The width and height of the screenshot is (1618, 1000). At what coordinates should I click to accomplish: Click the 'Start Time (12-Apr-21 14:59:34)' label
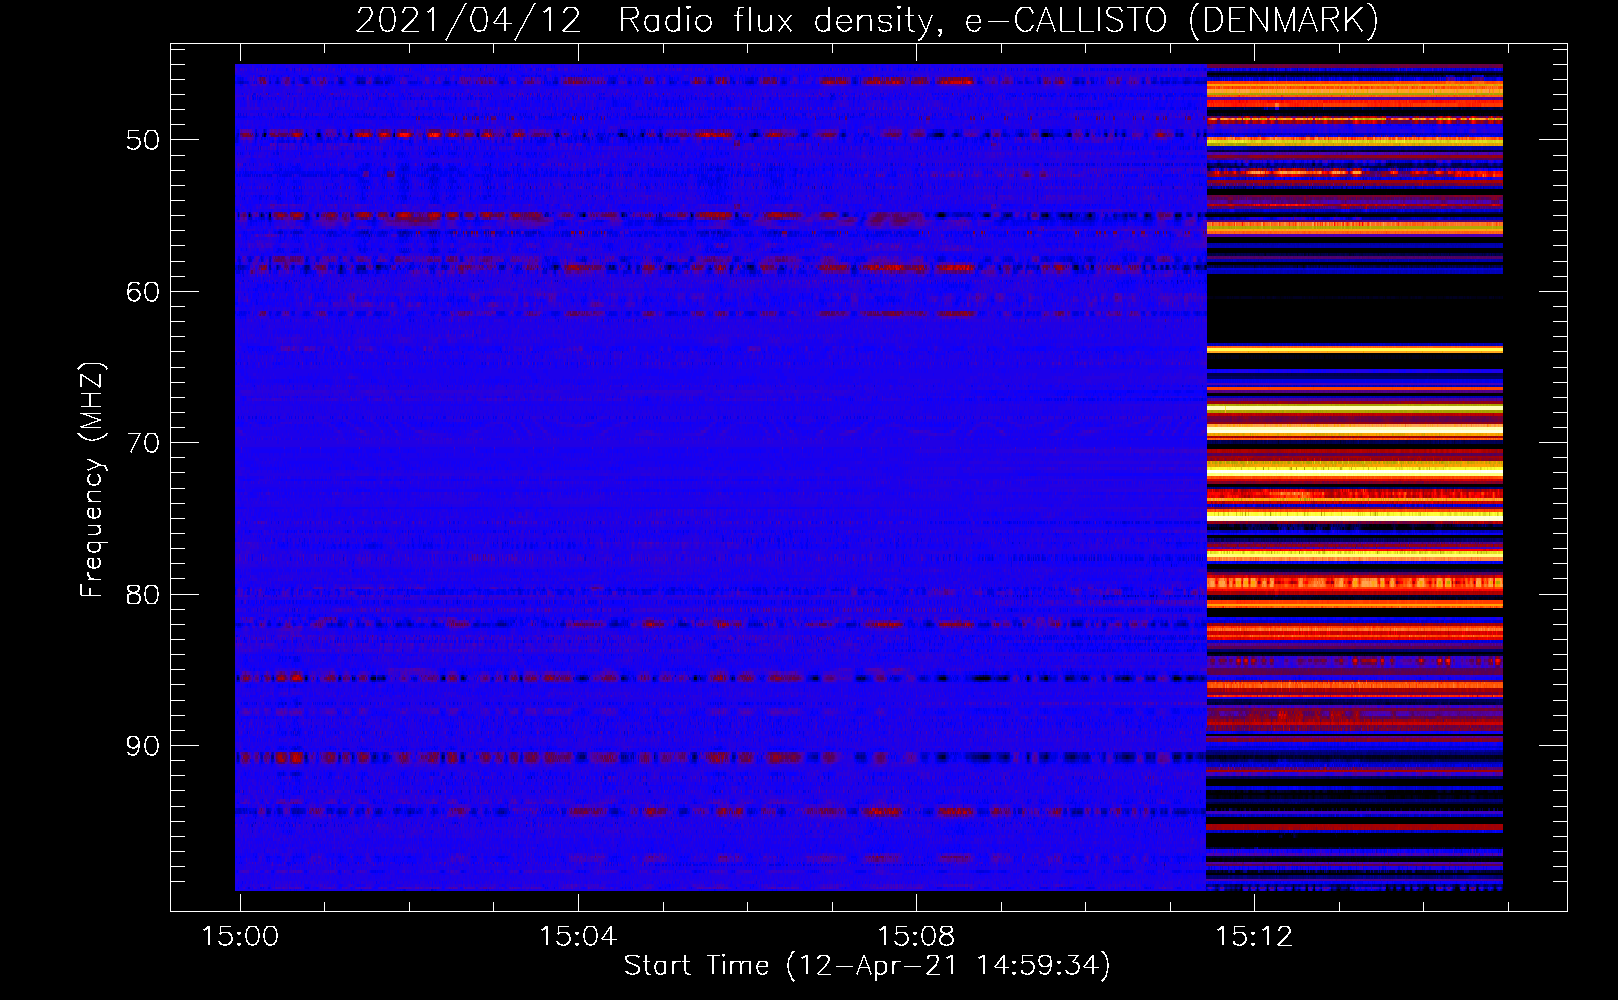(867, 966)
